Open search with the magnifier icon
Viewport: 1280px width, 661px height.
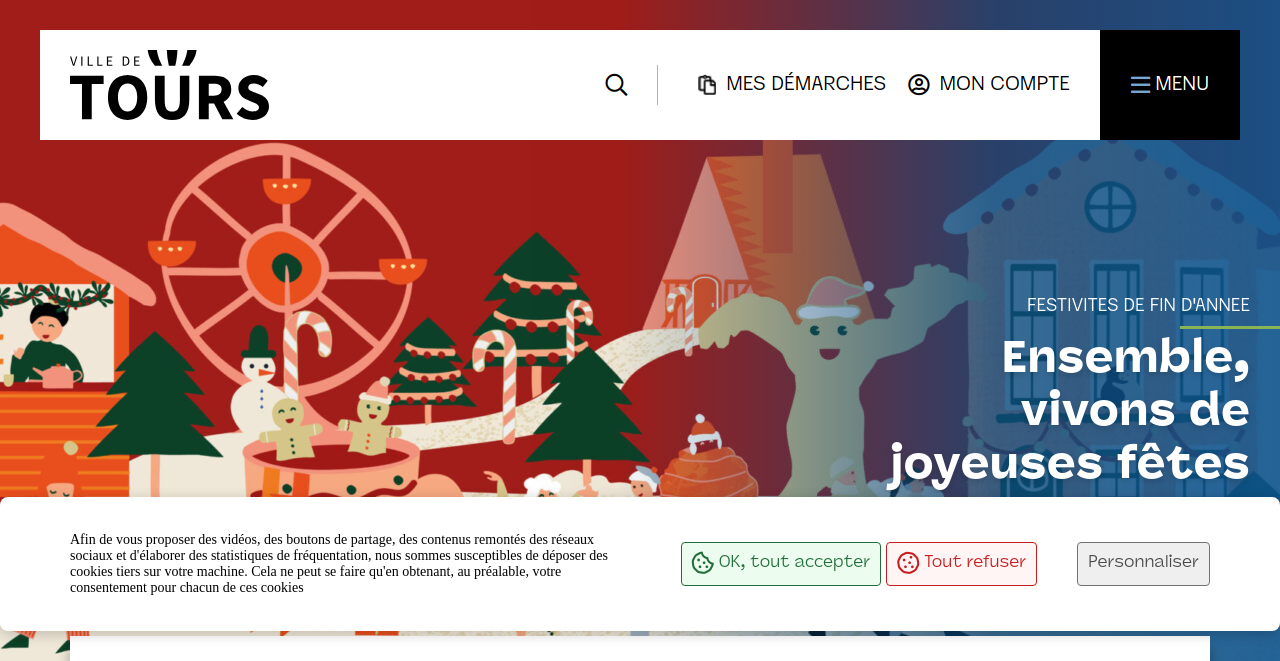pyautogui.click(x=616, y=85)
